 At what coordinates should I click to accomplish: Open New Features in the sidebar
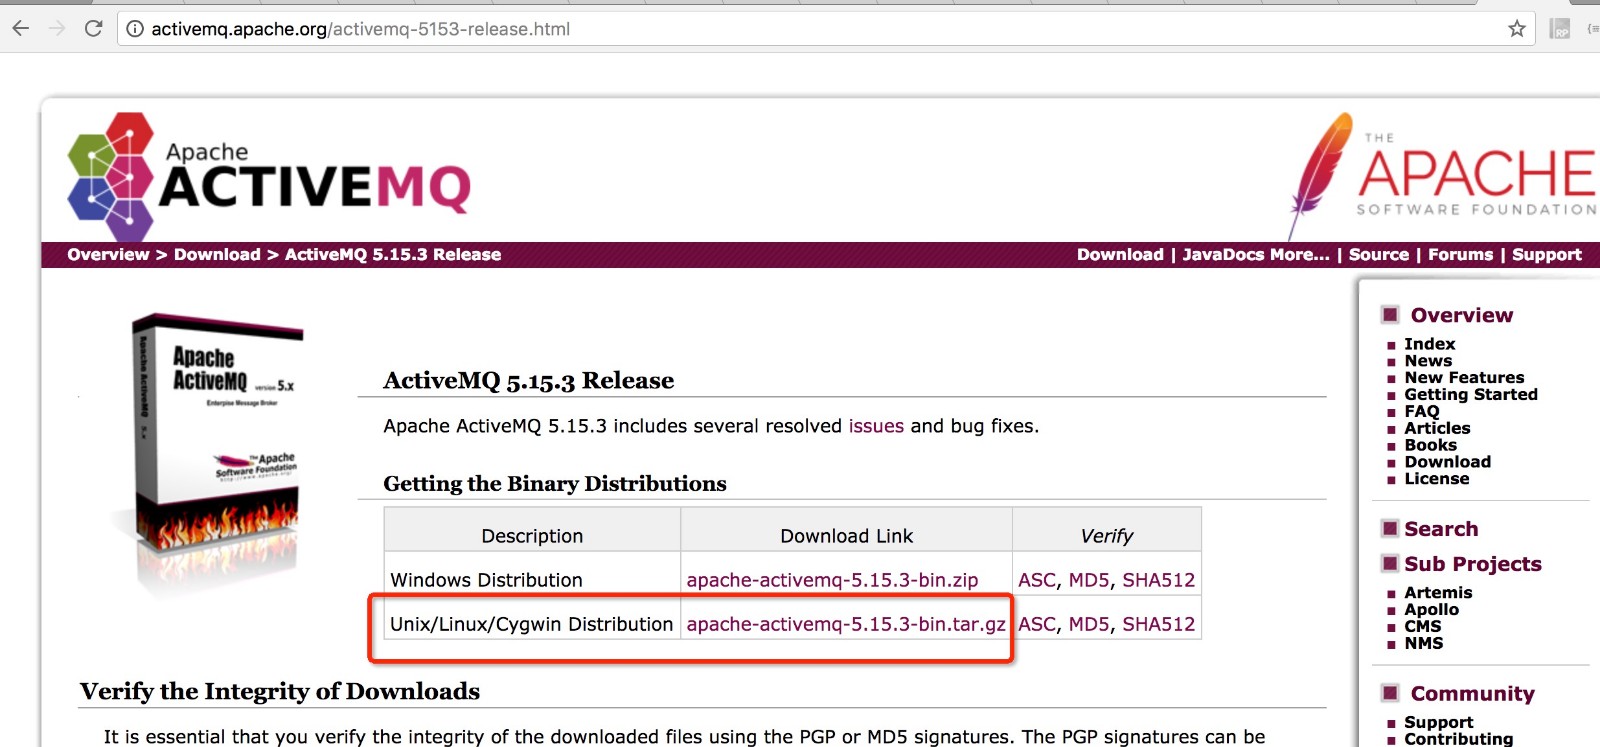(1464, 378)
